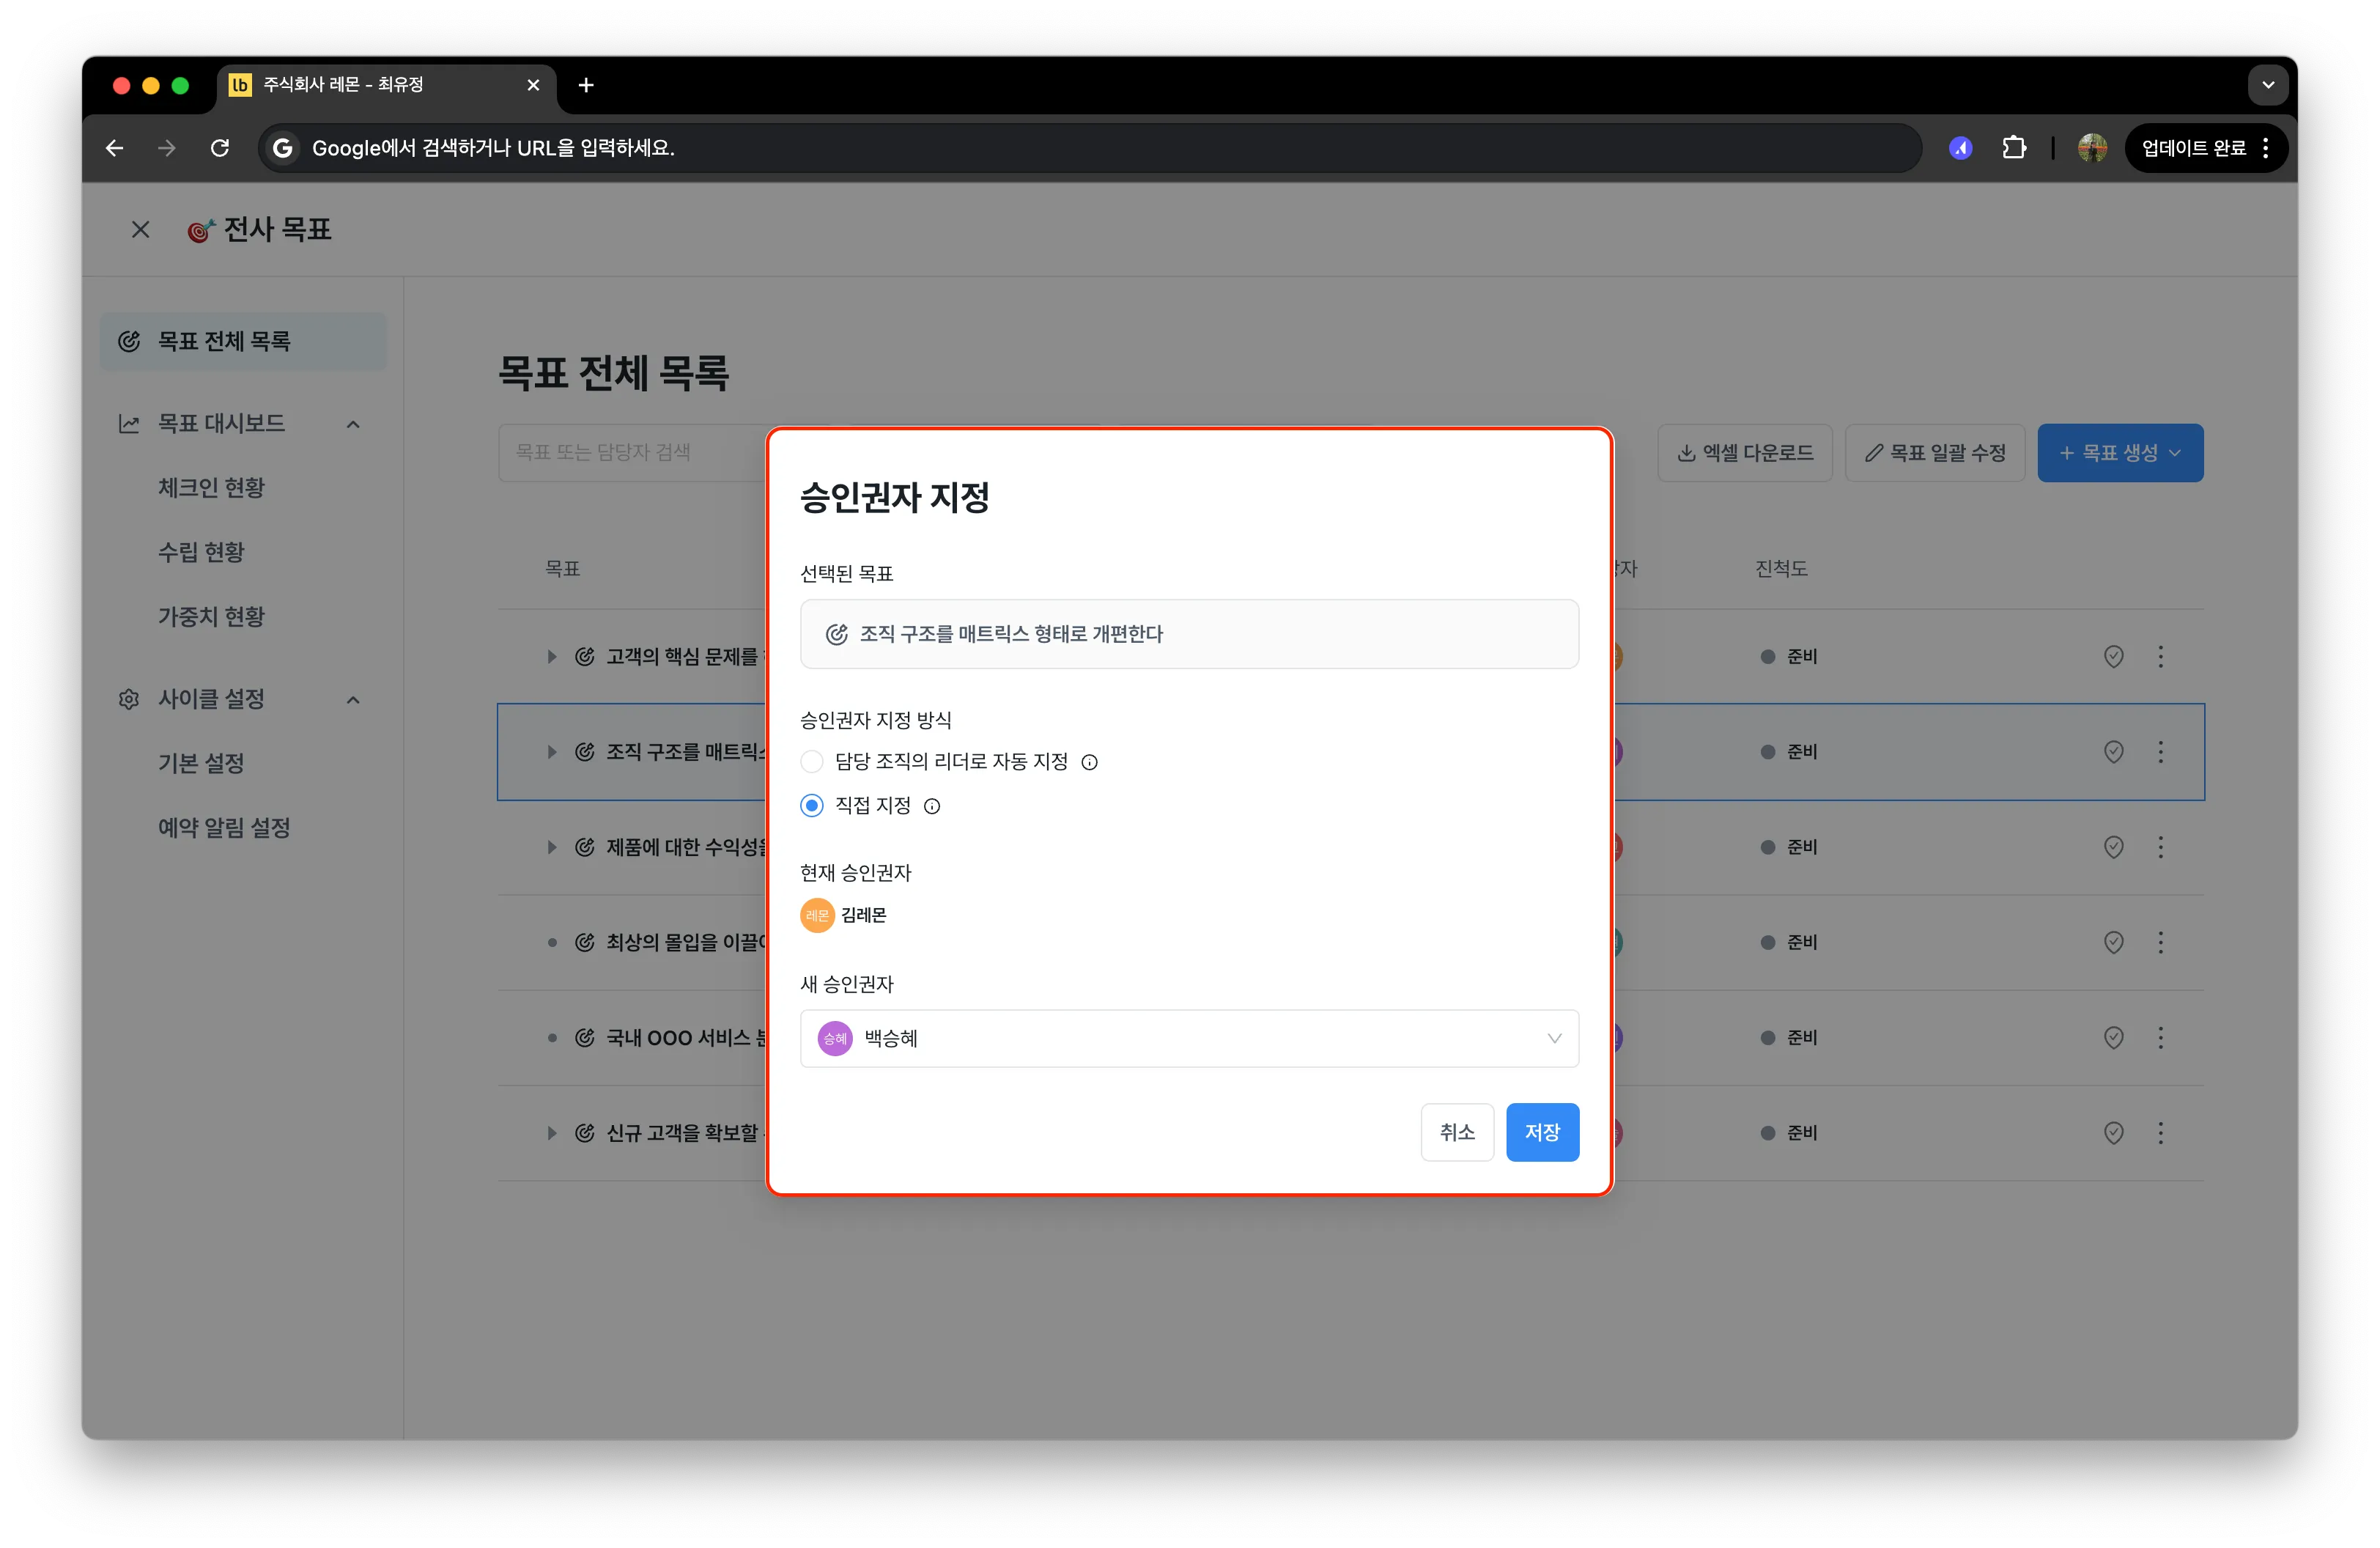Open 체크인 현황 in sidebar
This screenshot has width=2380, height=1548.
211,488
